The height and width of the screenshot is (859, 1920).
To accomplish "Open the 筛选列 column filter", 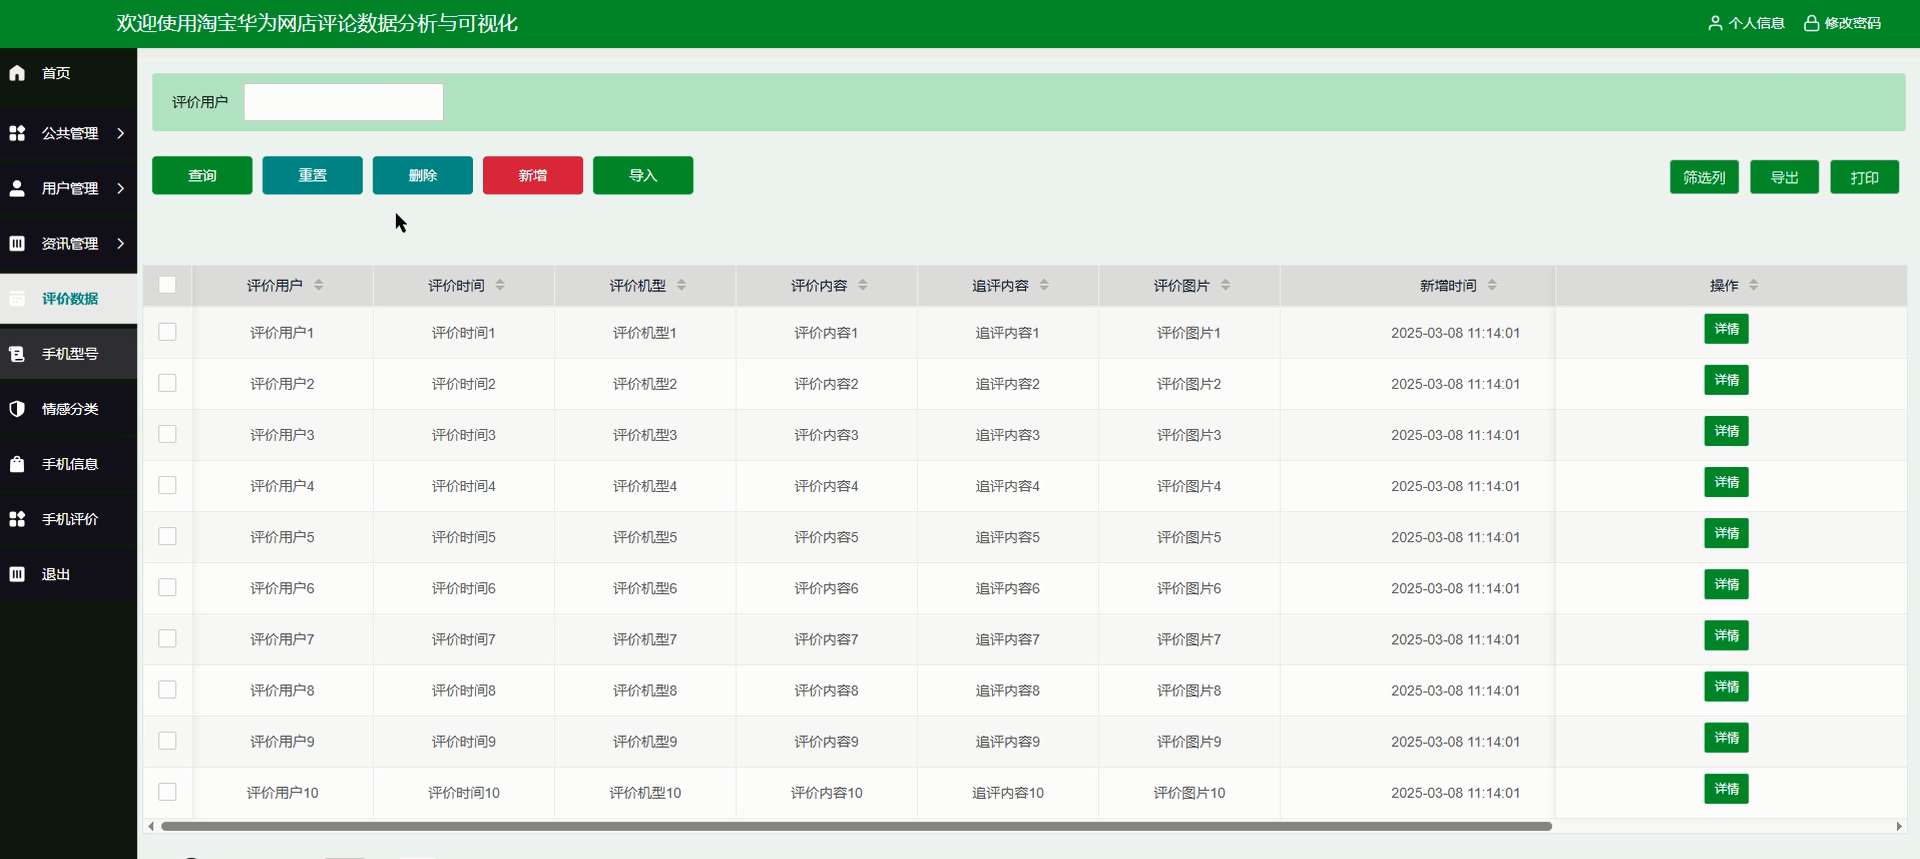I will point(1704,177).
